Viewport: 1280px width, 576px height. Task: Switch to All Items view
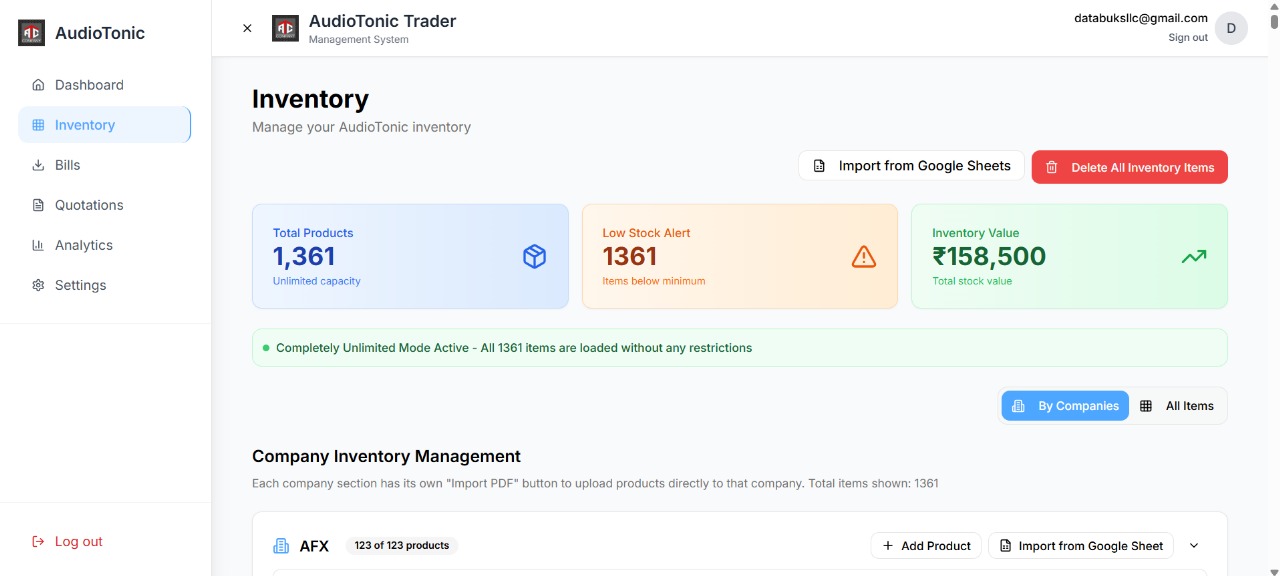point(1177,406)
